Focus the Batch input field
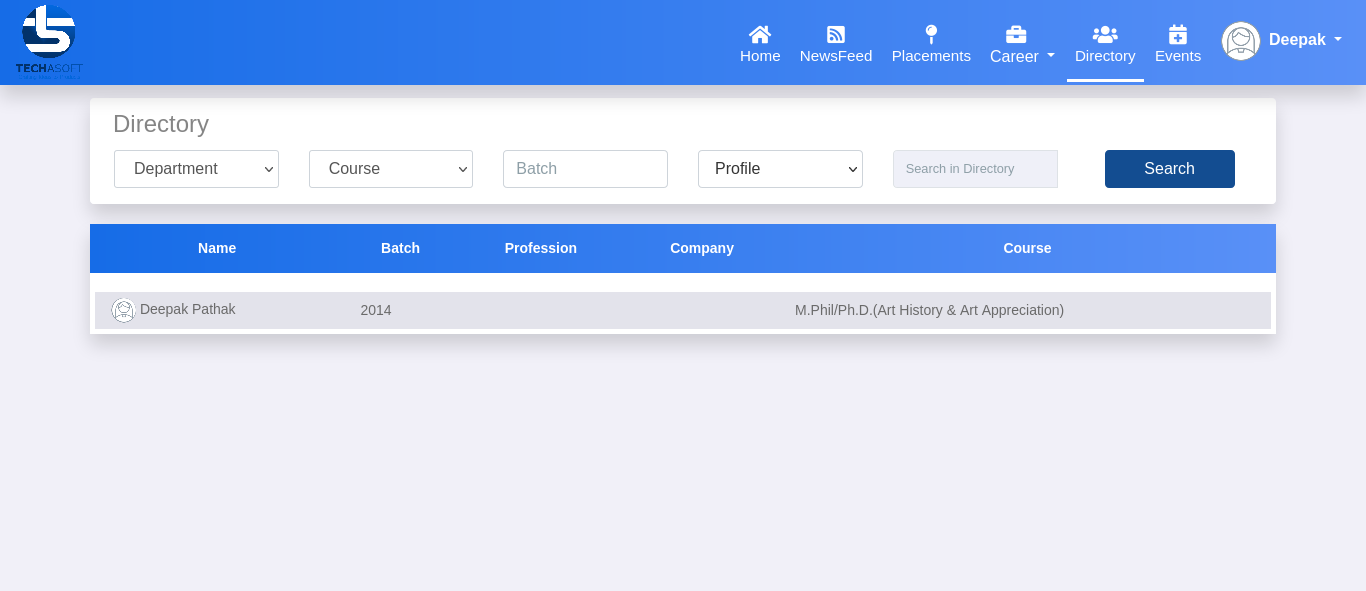The height and width of the screenshot is (591, 1366). (585, 169)
